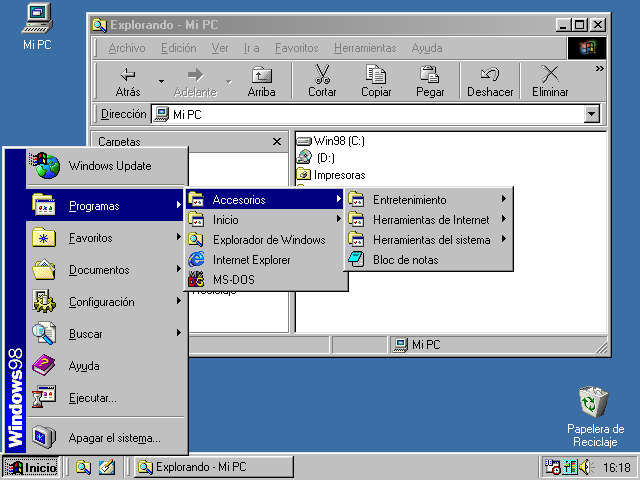This screenshot has width=640, height=480.
Task: Select the (D:) CD-ROM drive
Action: (x=315, y=158)
